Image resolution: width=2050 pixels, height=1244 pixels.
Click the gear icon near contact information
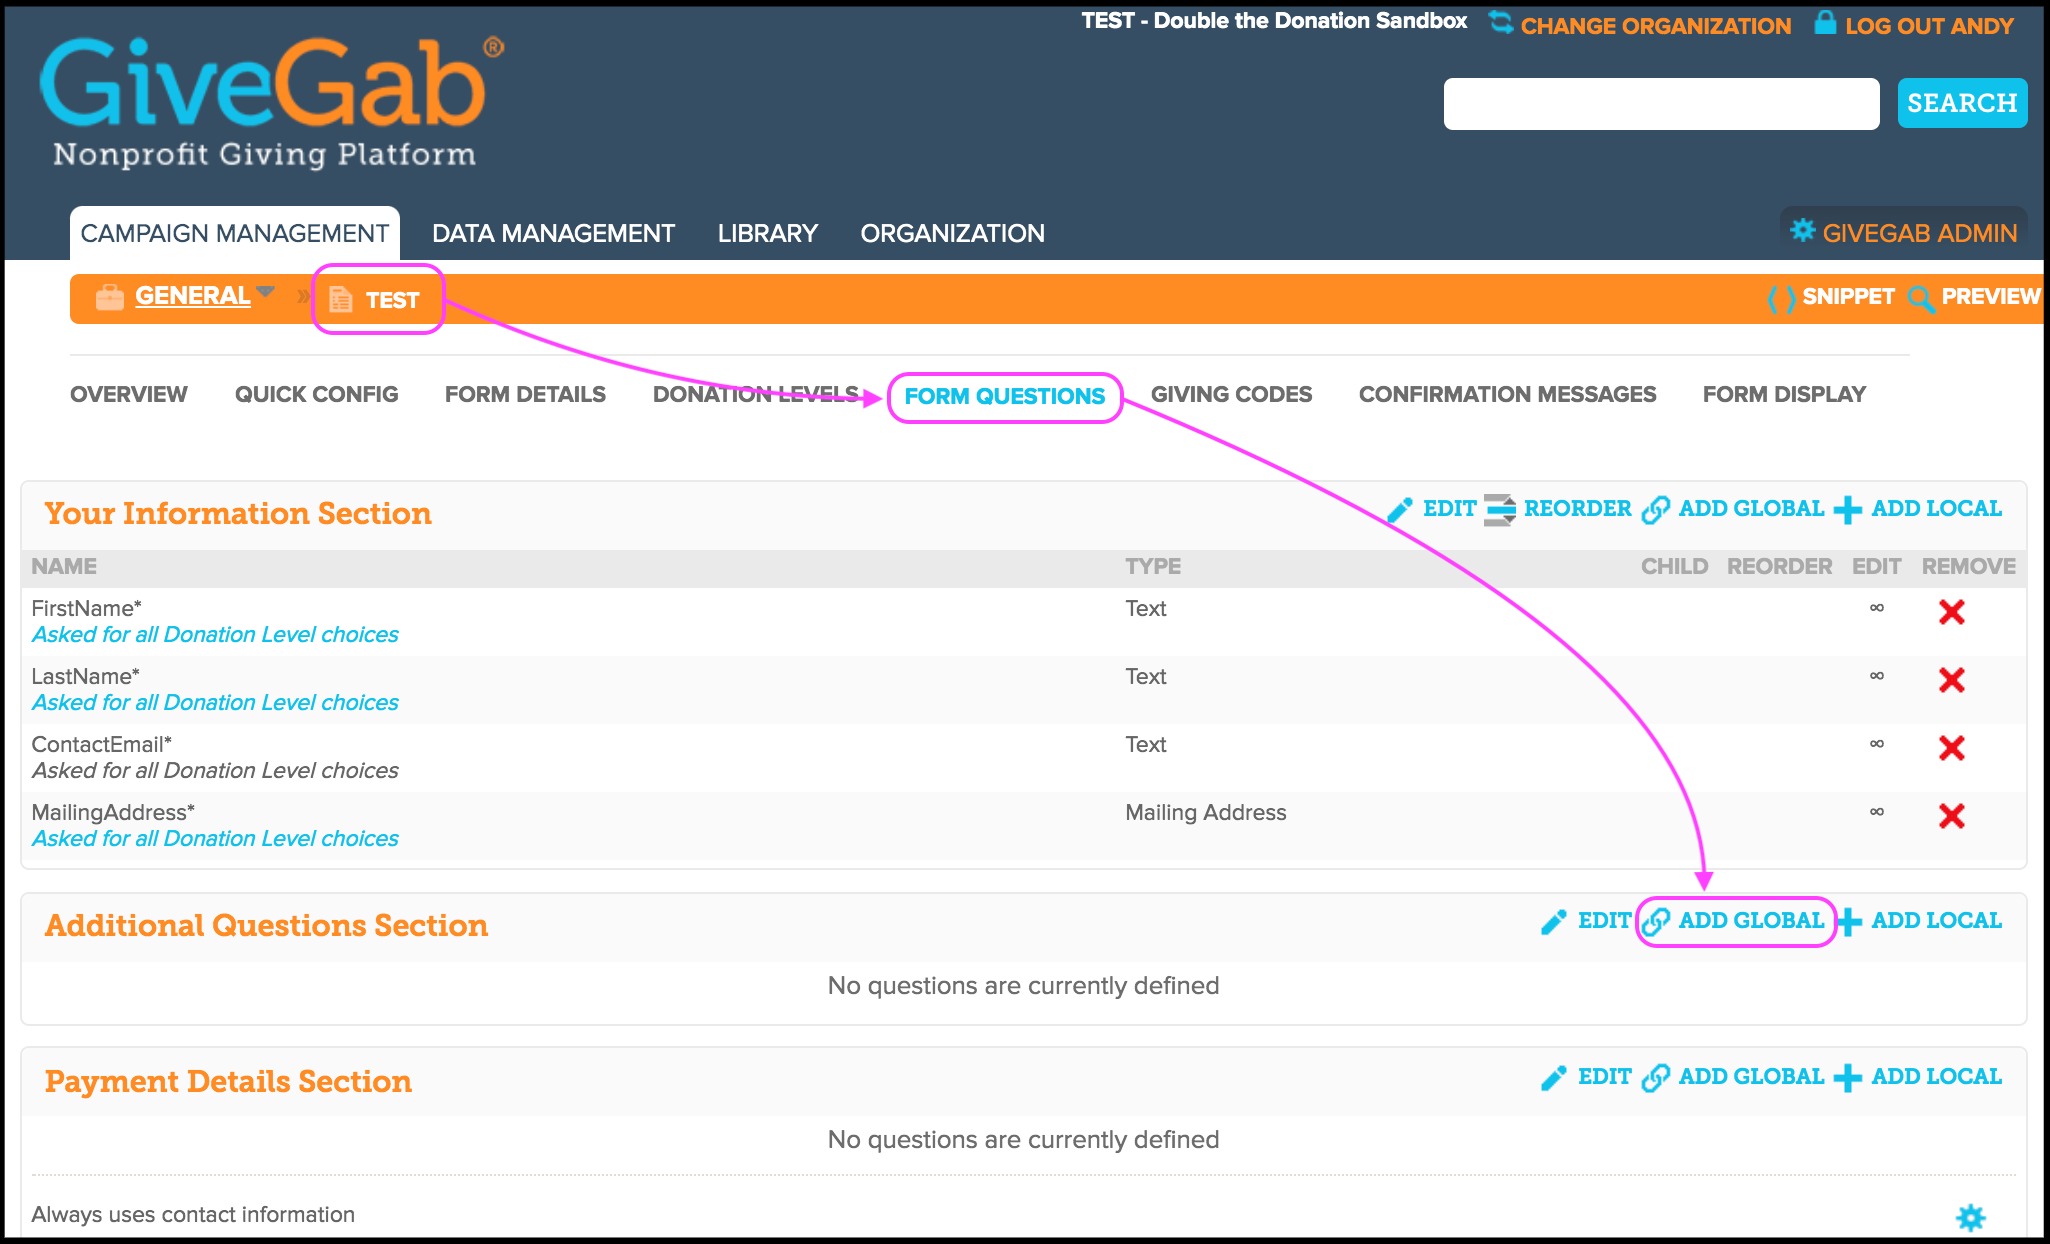click(x=1970, y=1217)
